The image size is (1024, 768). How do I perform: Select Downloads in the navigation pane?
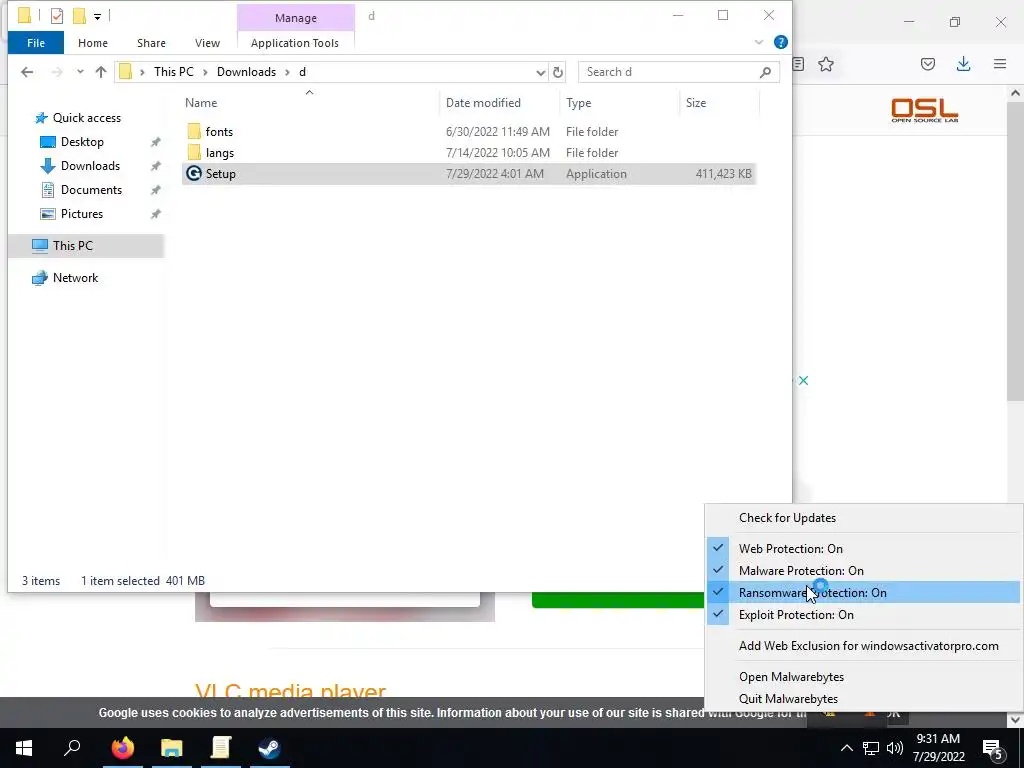(90, 166)
